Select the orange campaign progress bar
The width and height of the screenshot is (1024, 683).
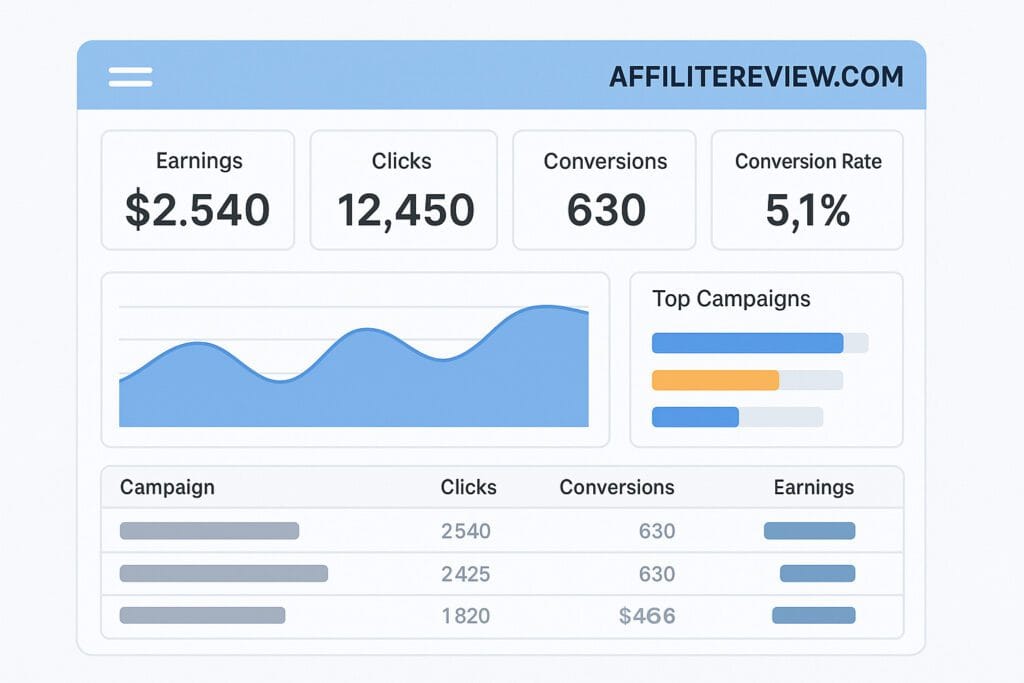(715, 380)
